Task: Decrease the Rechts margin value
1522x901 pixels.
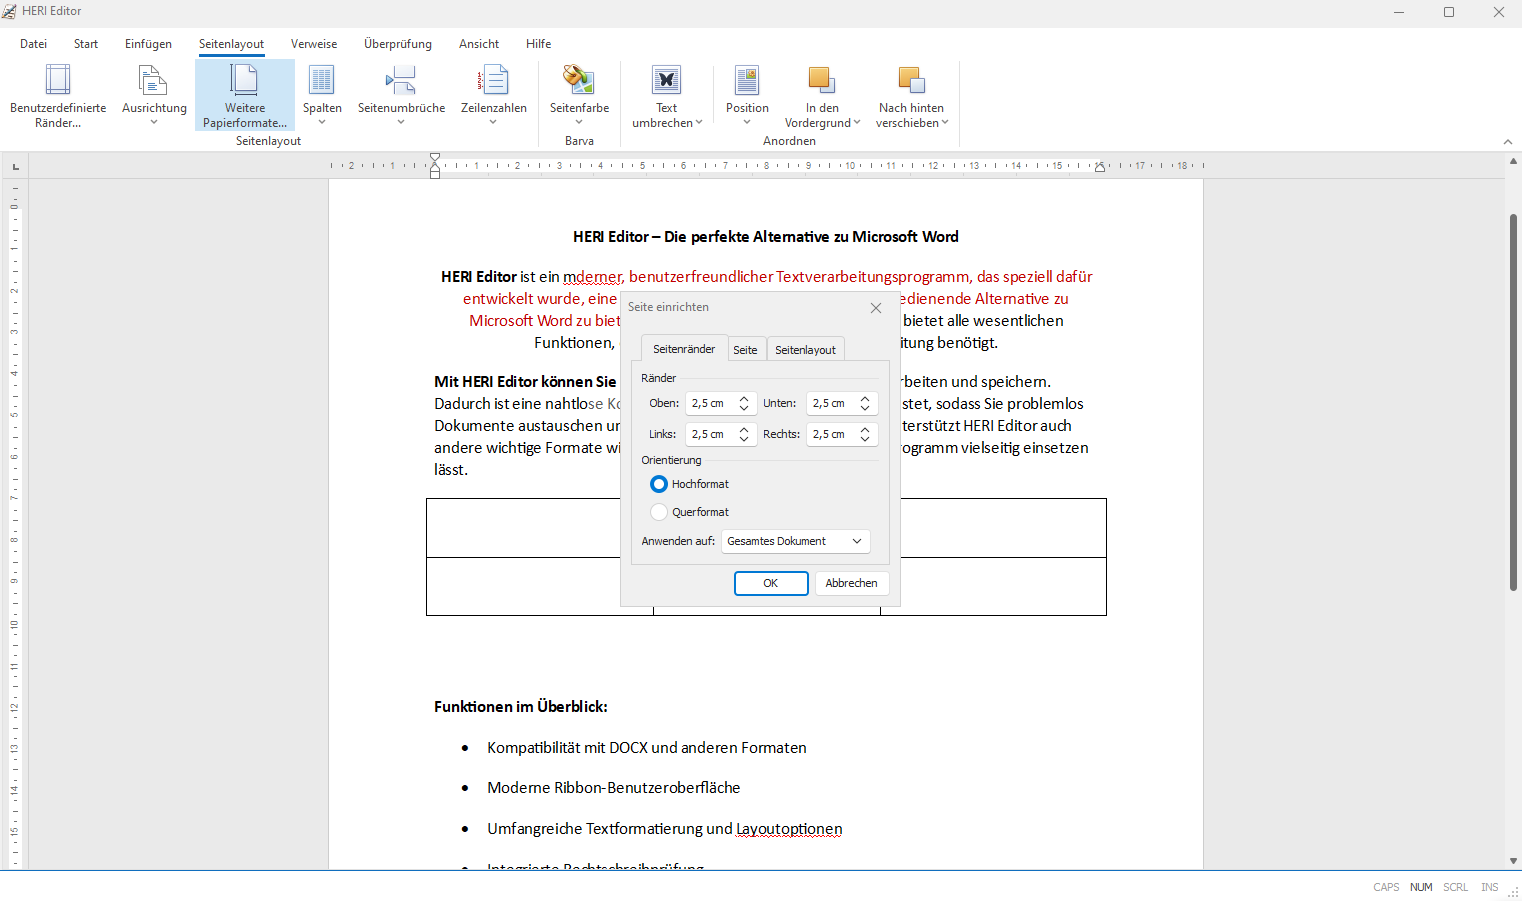Action: tap(865, 440)
